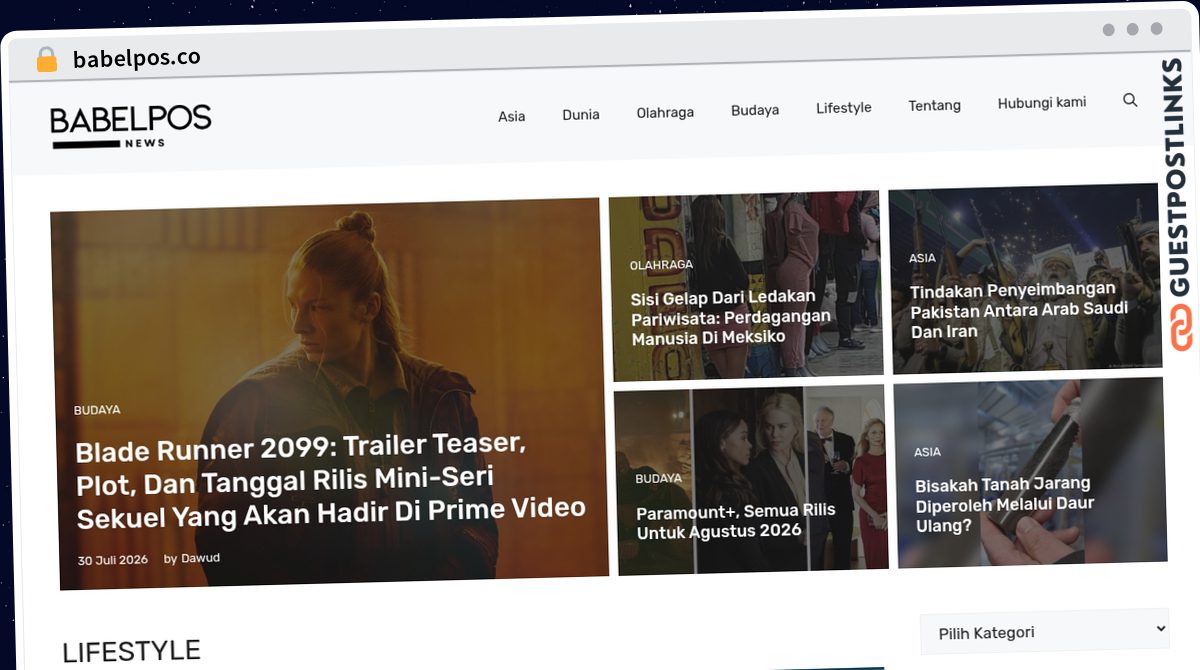Screen dimensions: 1200x670
Task: Open the Asia menu item
Action: click(x=511, y=116)
